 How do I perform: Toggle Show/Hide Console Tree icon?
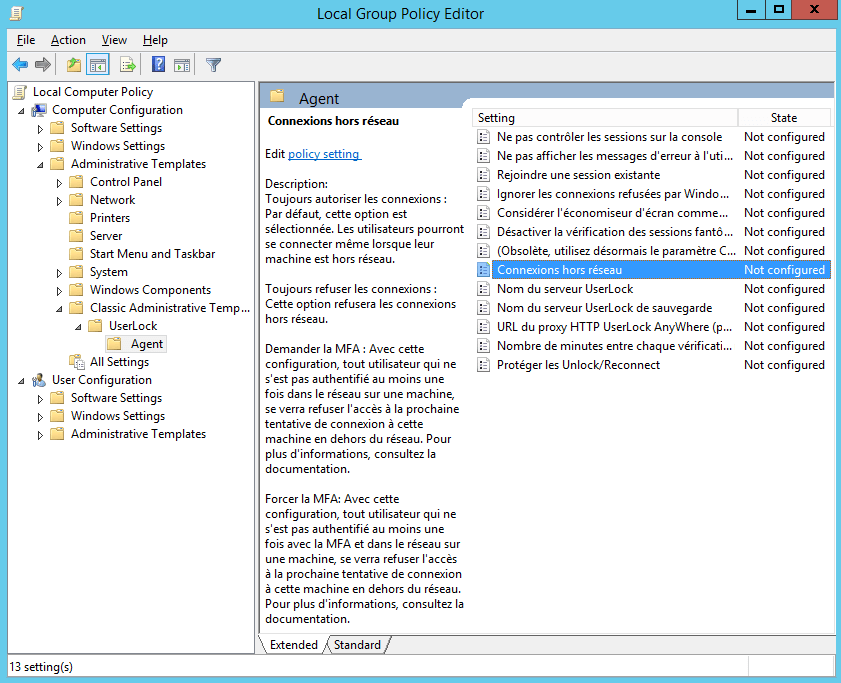pos(98,65)
